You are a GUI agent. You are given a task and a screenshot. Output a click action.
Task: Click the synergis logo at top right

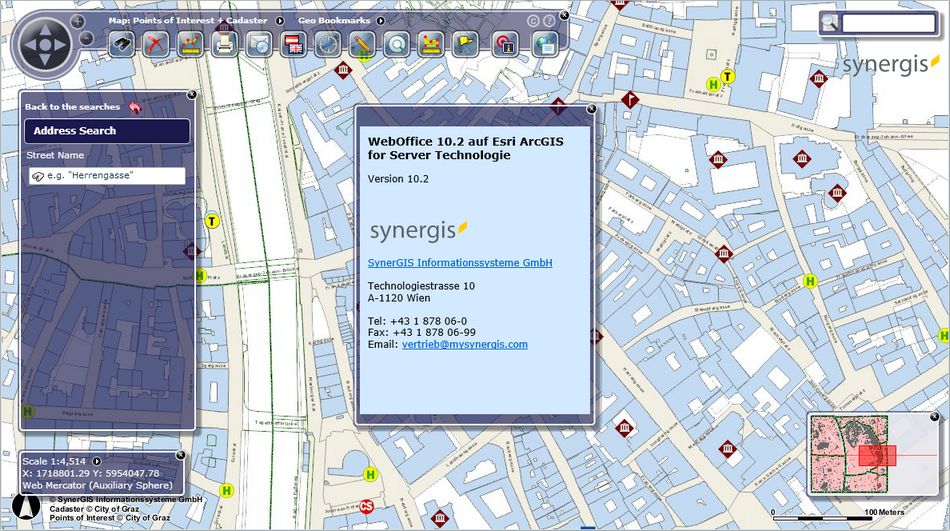click(x=891, y=65)
